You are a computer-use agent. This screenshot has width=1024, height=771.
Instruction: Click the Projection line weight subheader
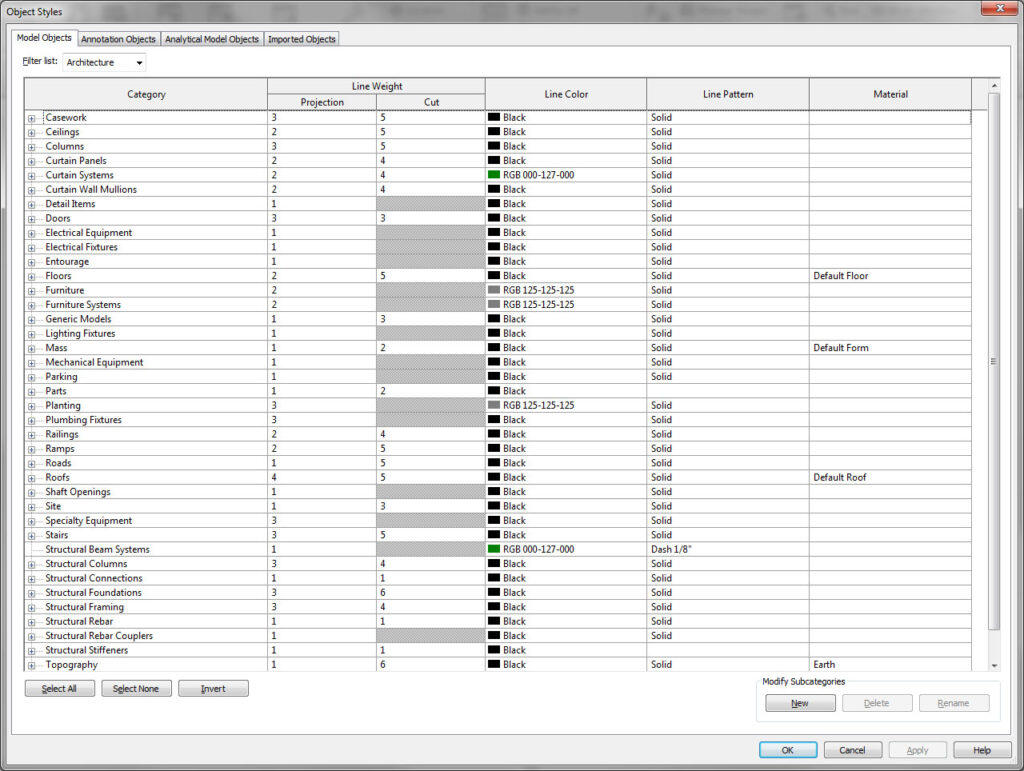(x=322, y=102)
